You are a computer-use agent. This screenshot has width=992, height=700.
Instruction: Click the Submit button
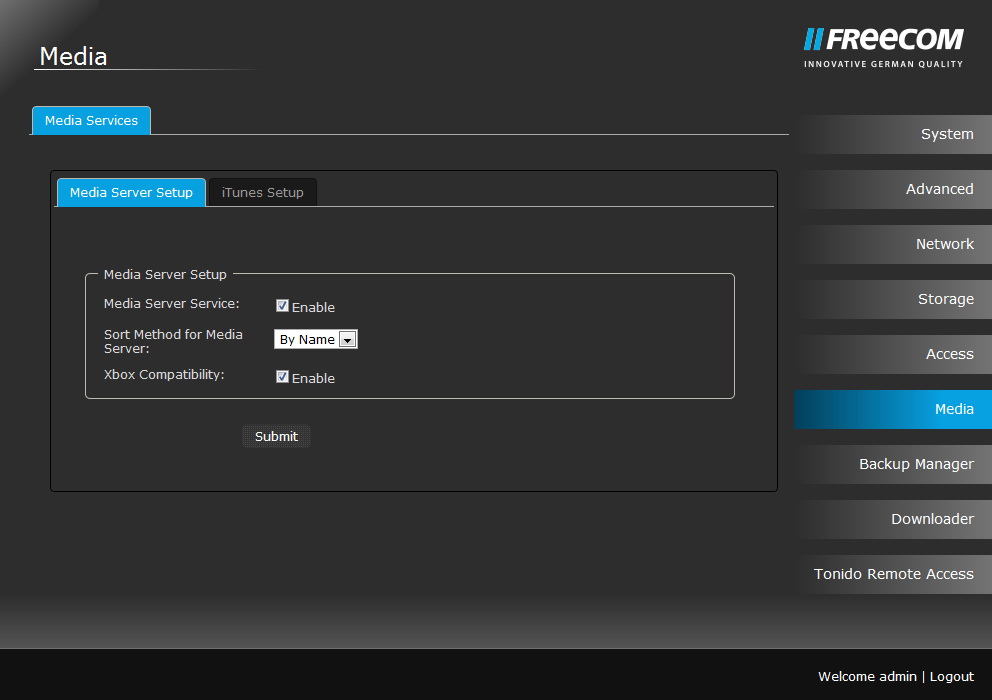point(276,436)
